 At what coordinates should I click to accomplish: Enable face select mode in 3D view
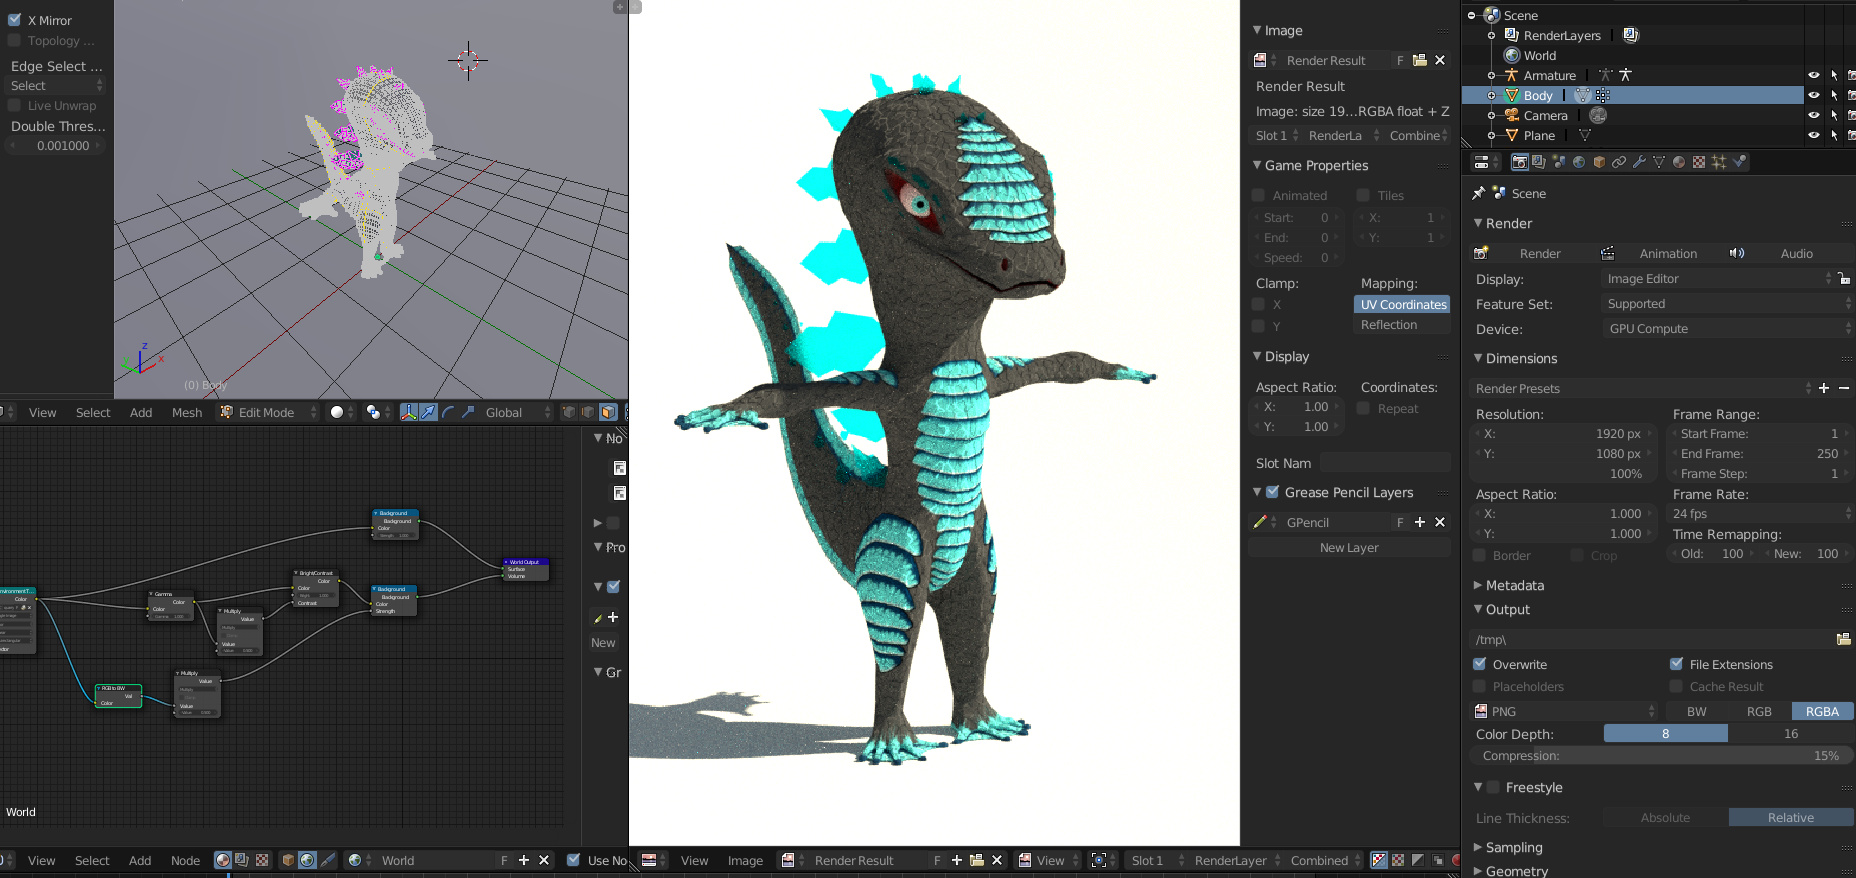click(608, 412)
